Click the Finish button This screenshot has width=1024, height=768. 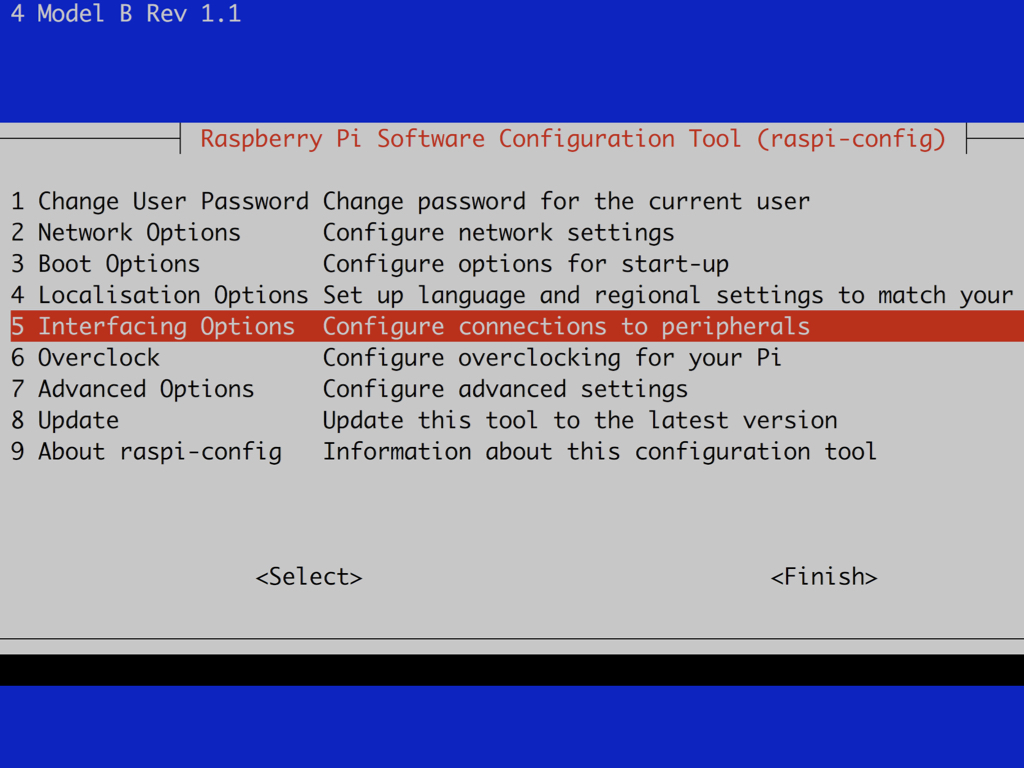pyautogui.click(x=824, y=577)
